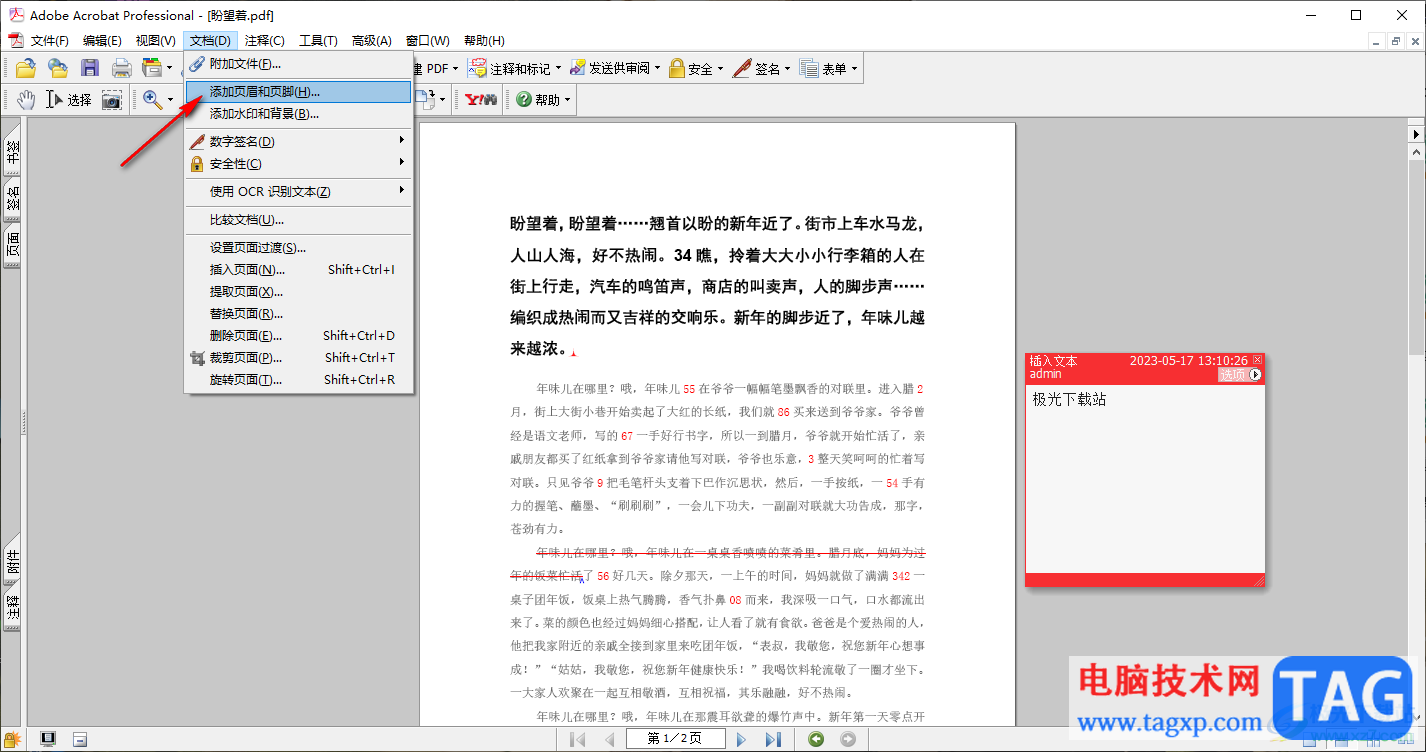This screenshot has height=752, width=1426.
Task: Go to next page
Action: pyautogui.click(x=741, y=739)
